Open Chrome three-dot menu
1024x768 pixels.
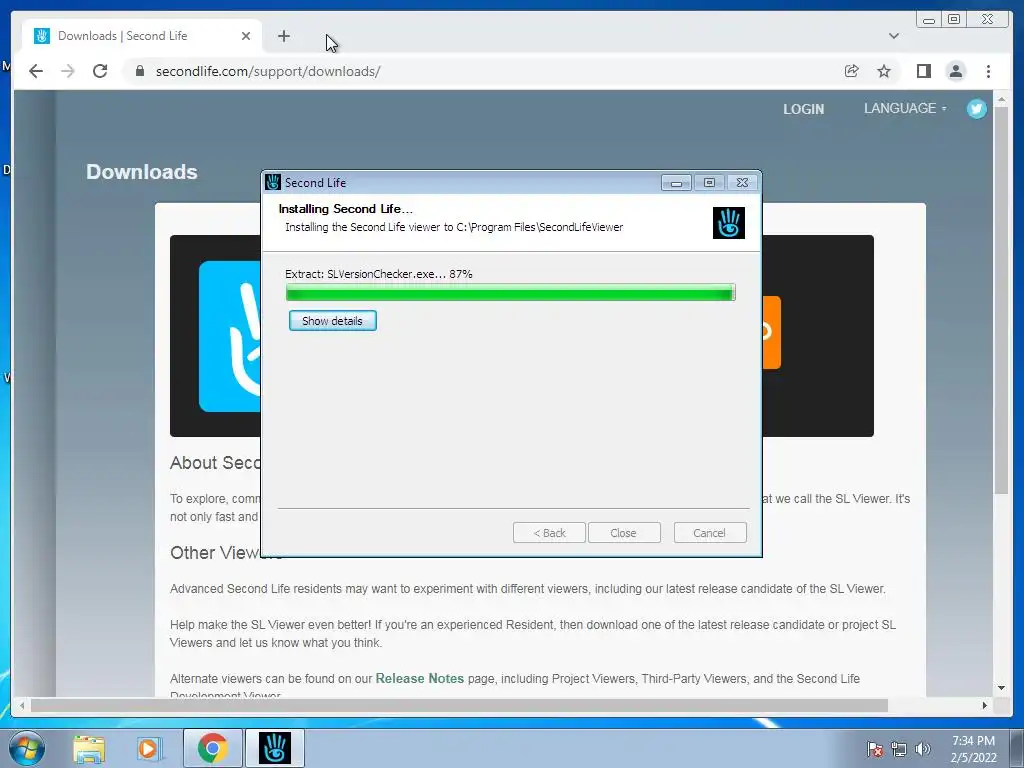[x=989, y=71]
